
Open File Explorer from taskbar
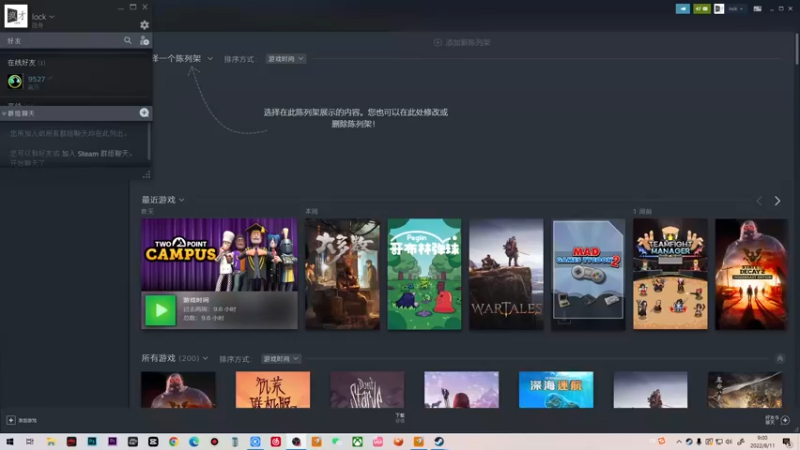tap(51, 442)
